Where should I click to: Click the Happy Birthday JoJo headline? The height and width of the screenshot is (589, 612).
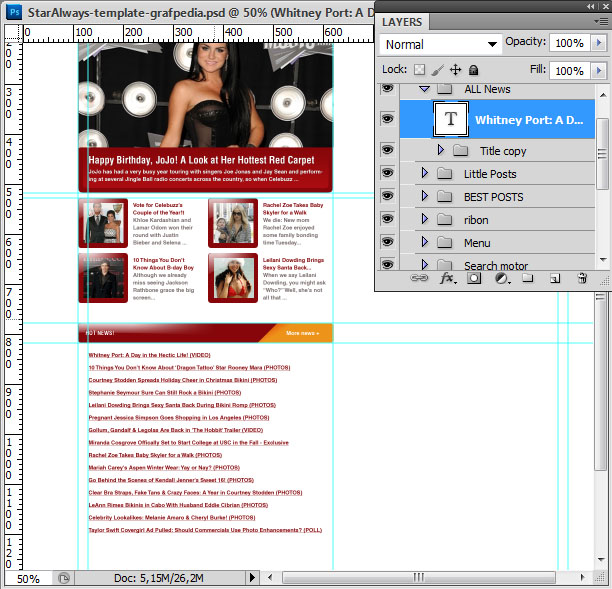[201, 160]
